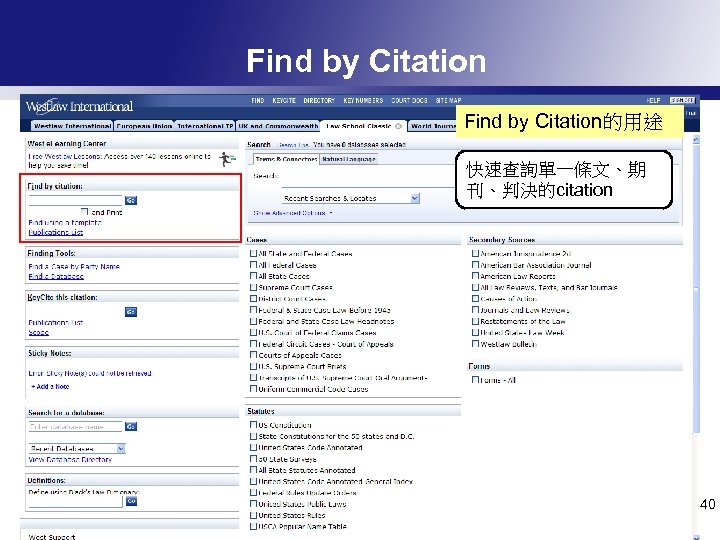Click the Find a Database link
Screen dimensions: 720x540
[56, 276]
